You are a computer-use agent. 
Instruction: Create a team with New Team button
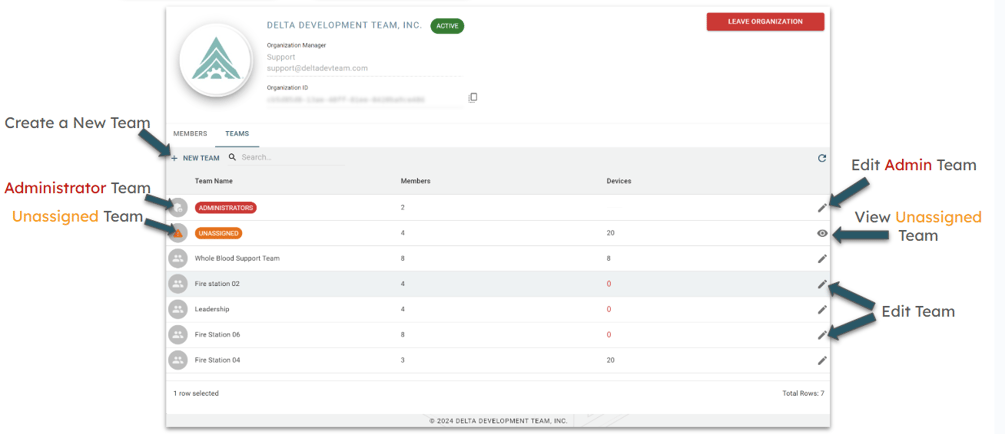click(195, 158)
